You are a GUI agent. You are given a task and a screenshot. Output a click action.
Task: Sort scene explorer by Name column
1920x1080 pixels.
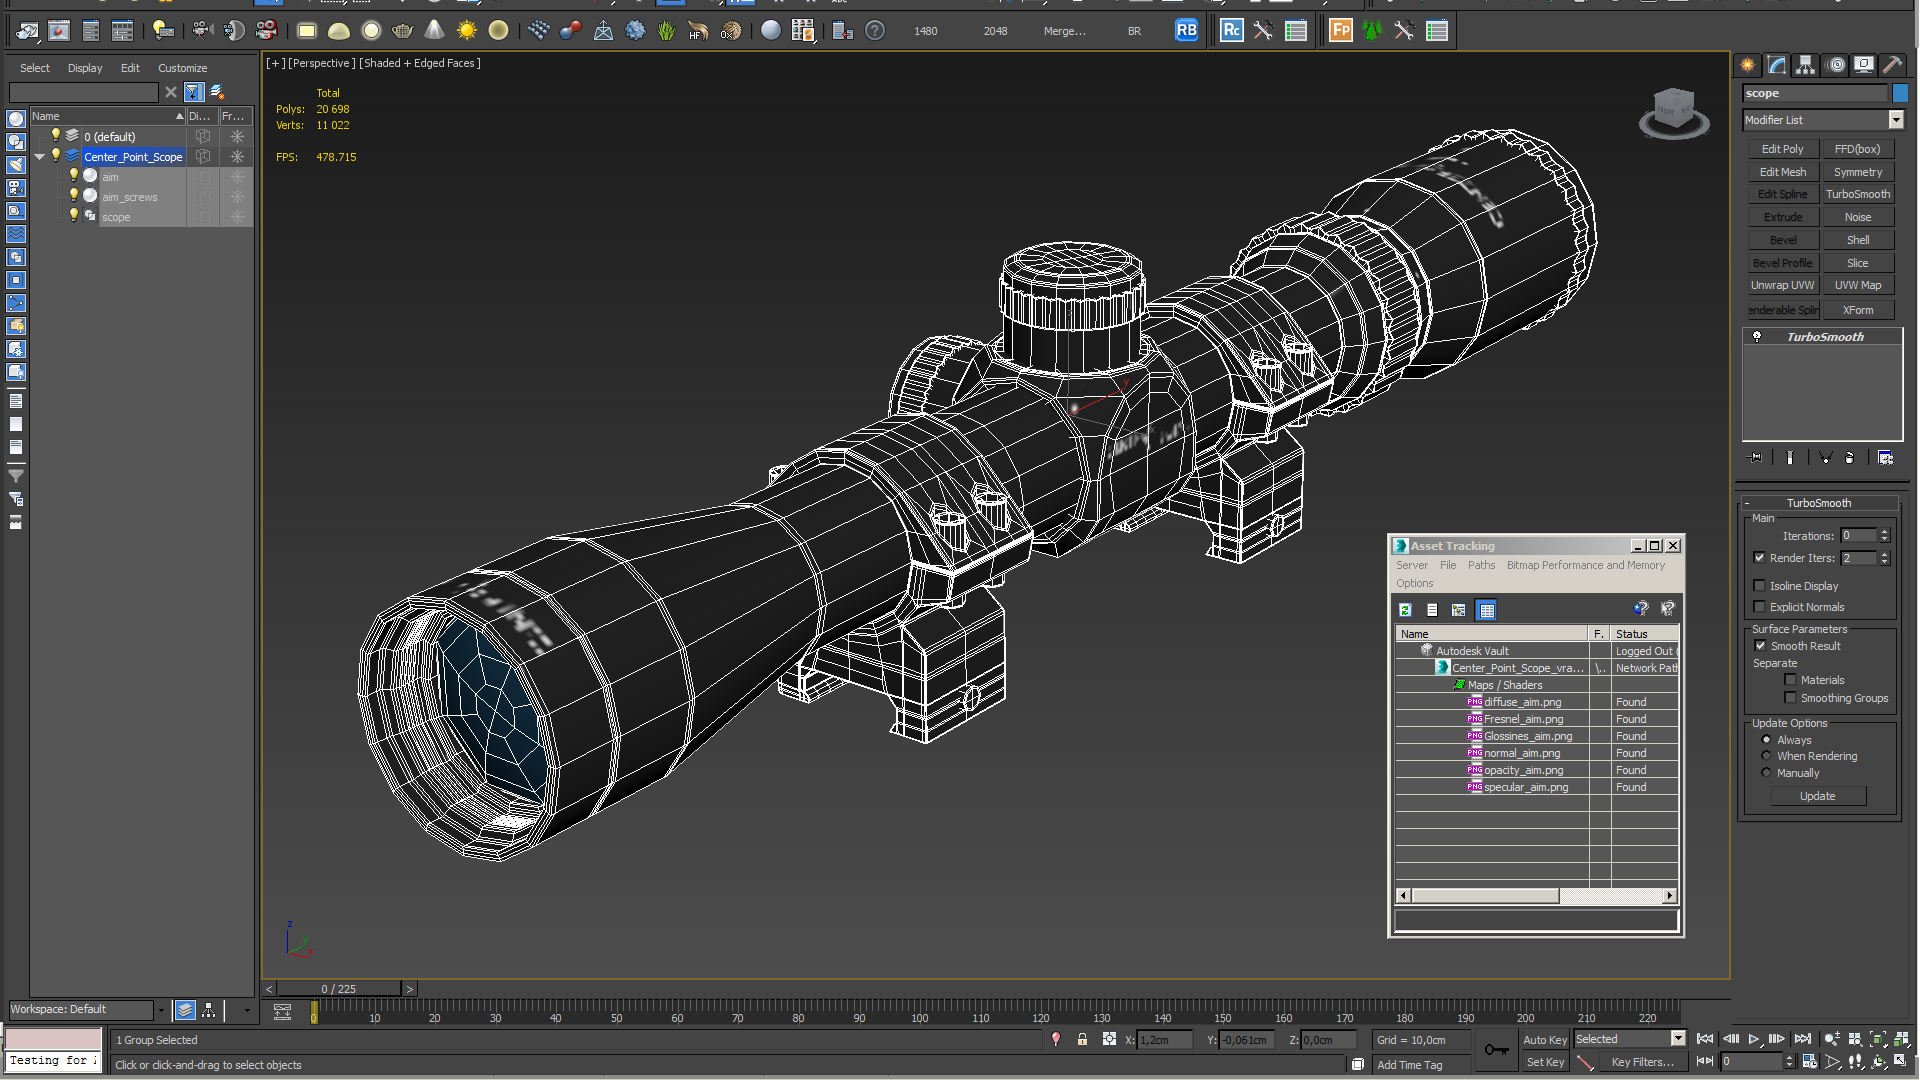coord(108,116)
